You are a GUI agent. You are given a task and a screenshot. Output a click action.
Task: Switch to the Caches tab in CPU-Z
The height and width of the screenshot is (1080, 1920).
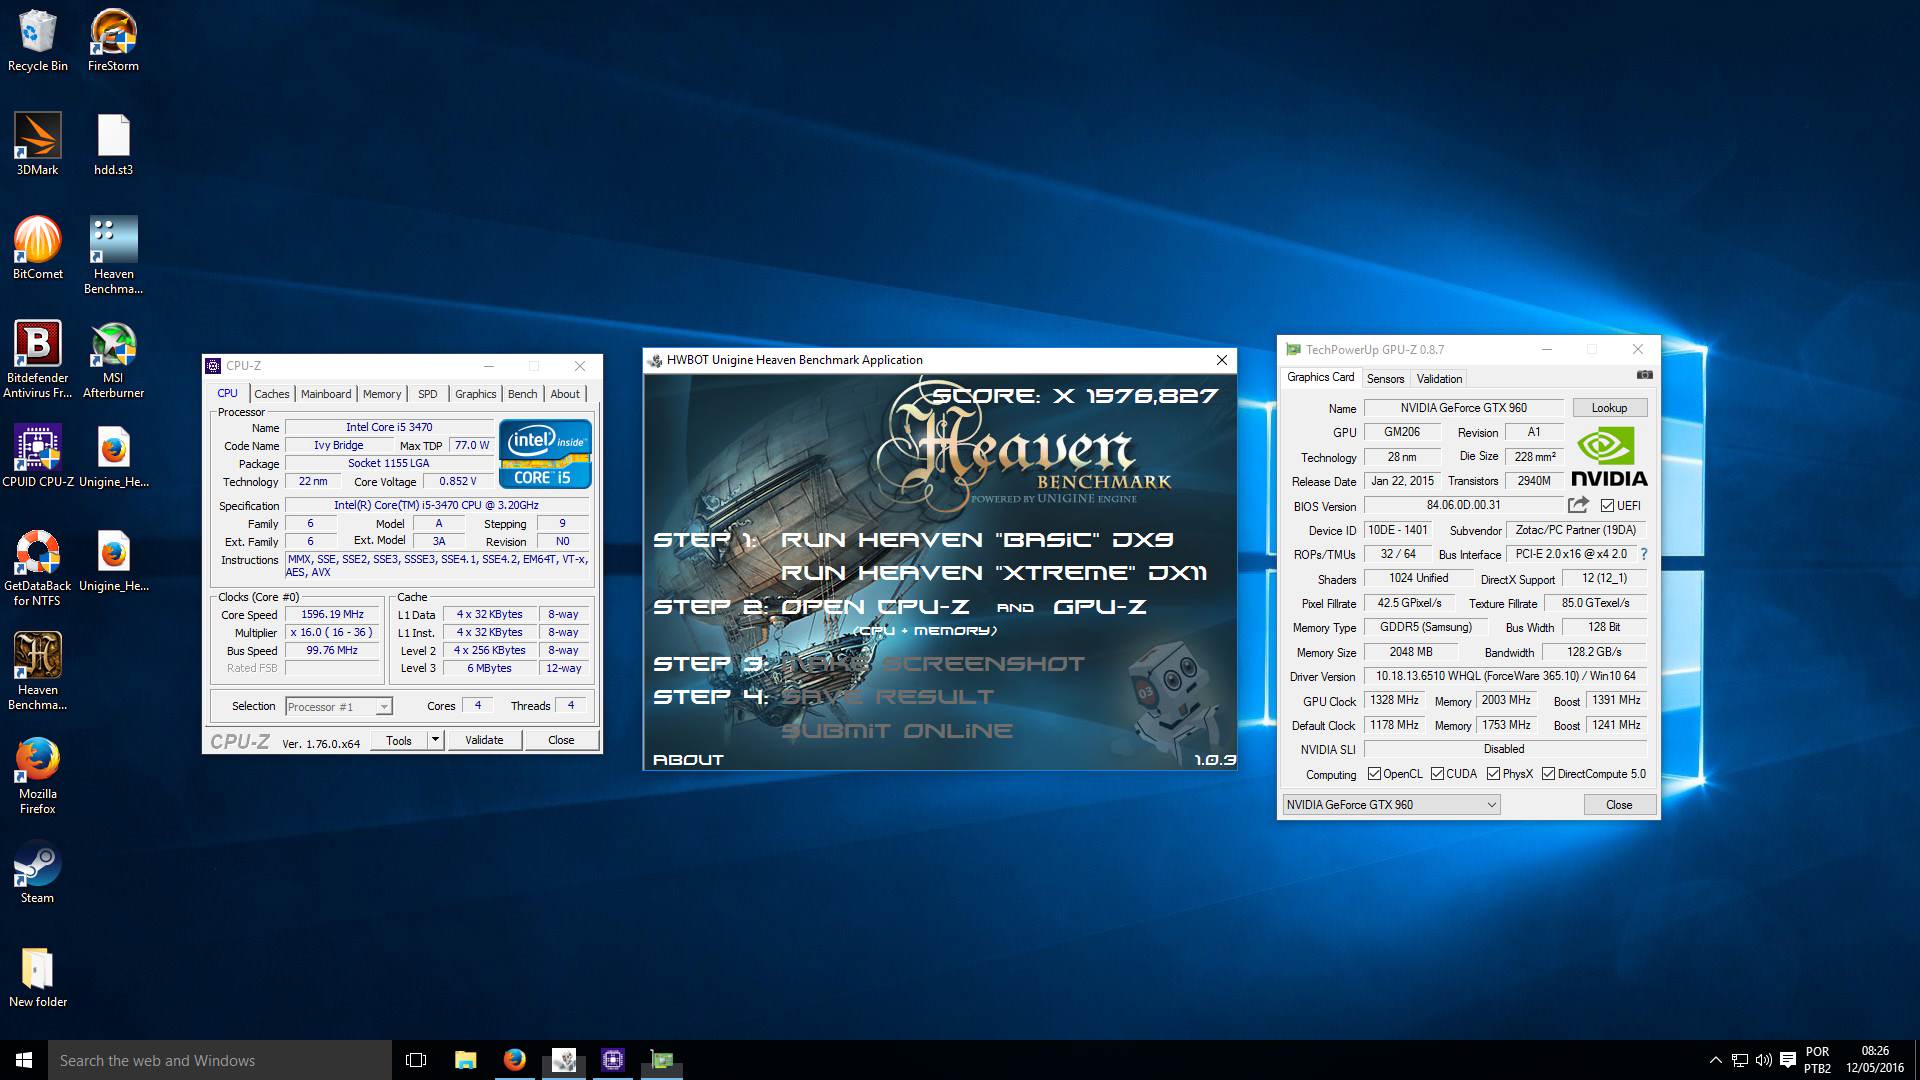pyautogui.click(x=271, y=394)
